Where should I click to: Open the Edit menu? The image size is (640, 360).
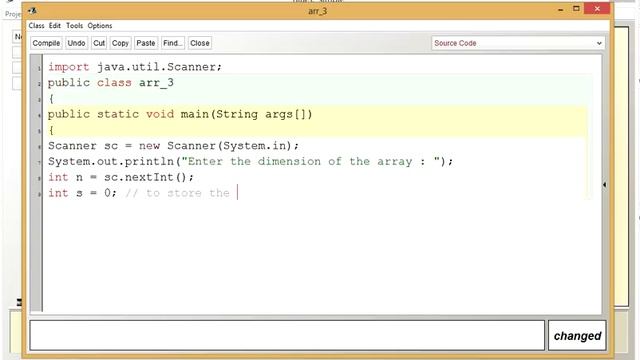(55, 26)
